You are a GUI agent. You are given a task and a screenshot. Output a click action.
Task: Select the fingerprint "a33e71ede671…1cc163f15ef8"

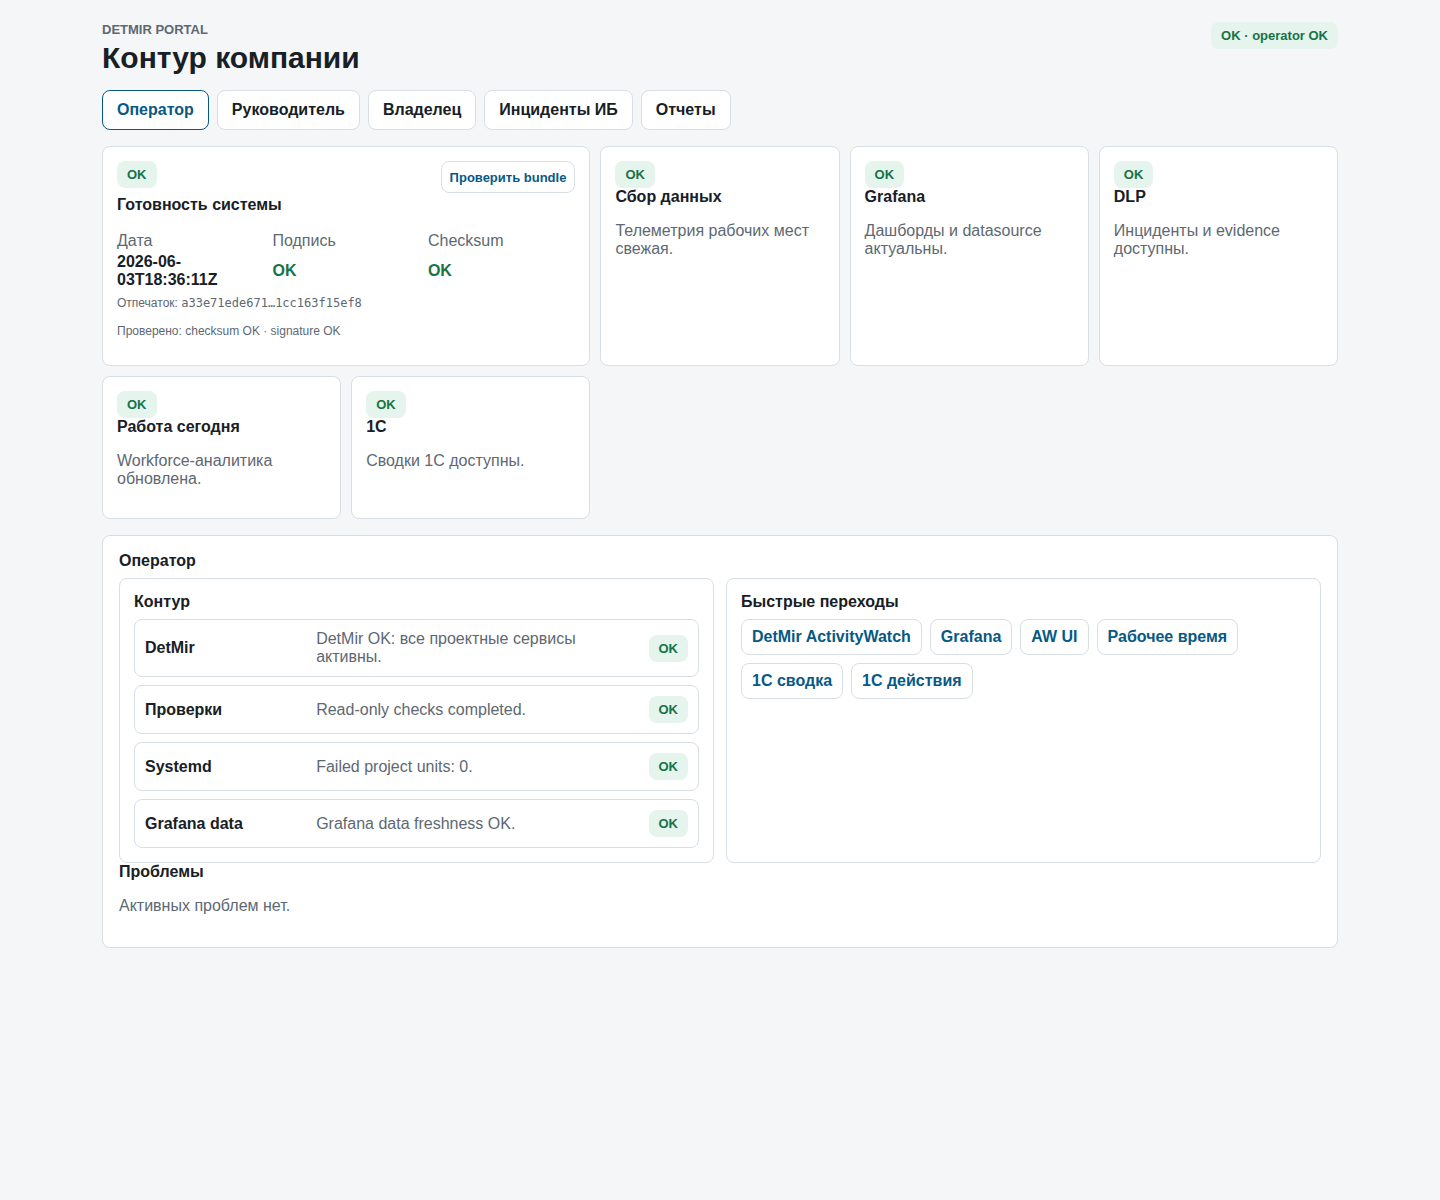point(271,303)
